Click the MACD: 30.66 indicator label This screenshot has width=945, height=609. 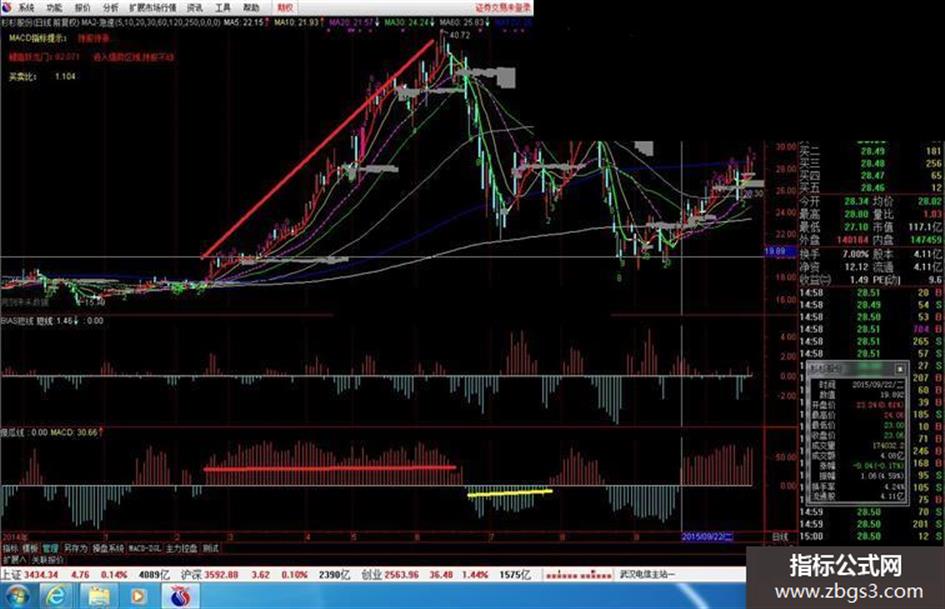point(76,432)
